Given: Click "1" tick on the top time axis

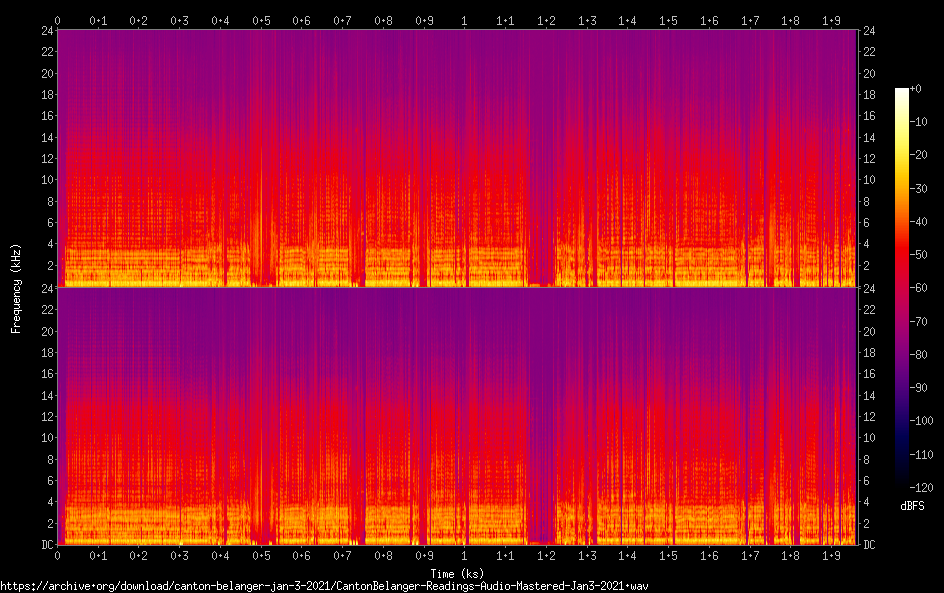Looking at the screenshot, I should coord(464,21).
